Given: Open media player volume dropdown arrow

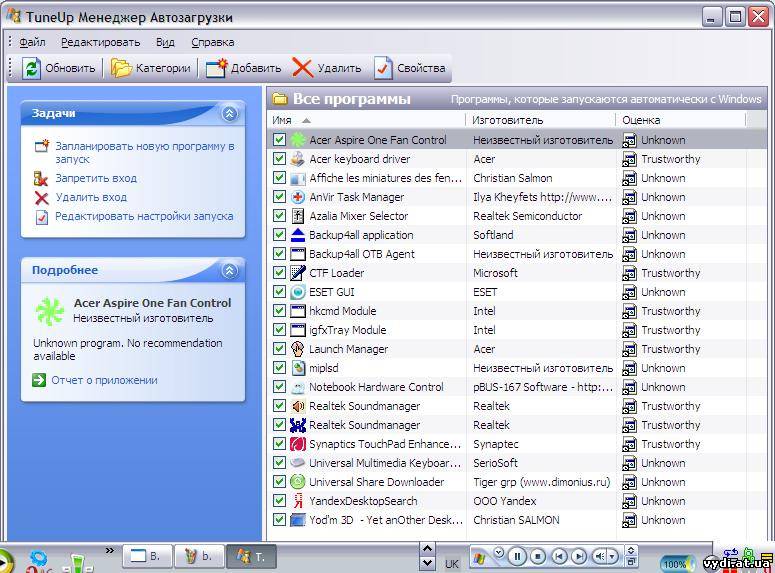Looking at the screenshot, I should [612, 557].
